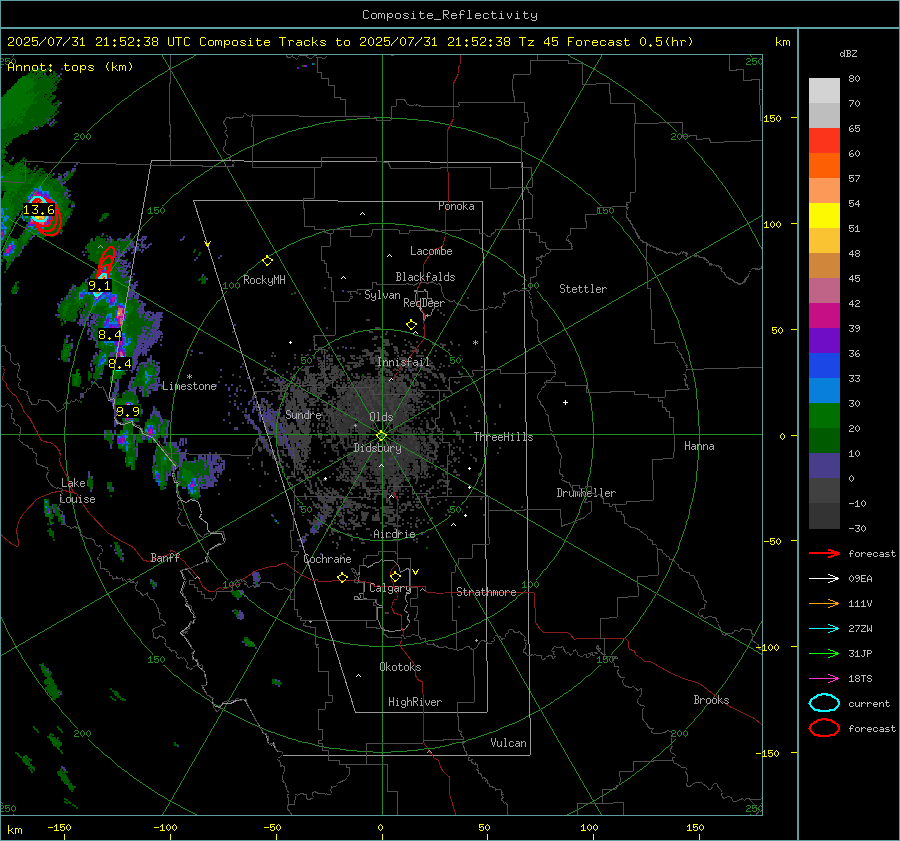The height and width of the screenshot is (841, 900).
Task: Click the Drumheller map label
Action: (x=586, y=493)
